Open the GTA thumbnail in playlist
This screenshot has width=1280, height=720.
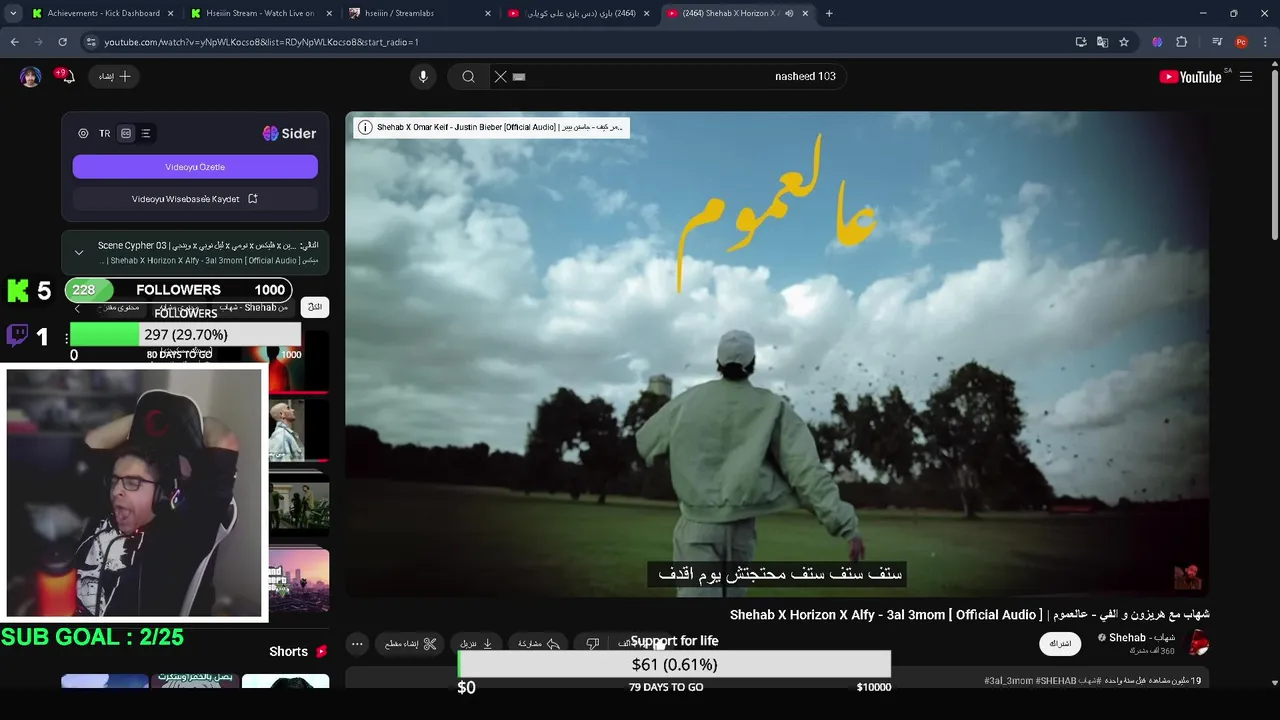point(299,581)
